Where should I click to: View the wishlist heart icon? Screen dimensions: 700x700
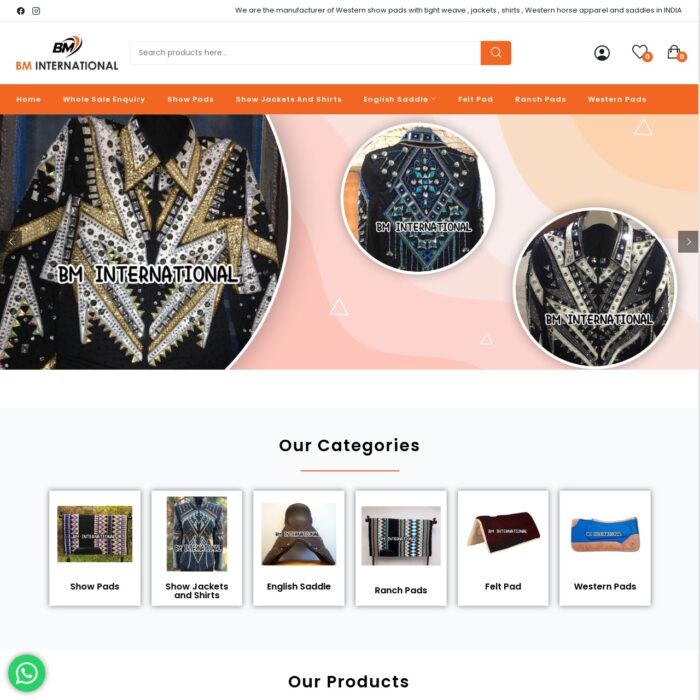click(x=641, y=53)
